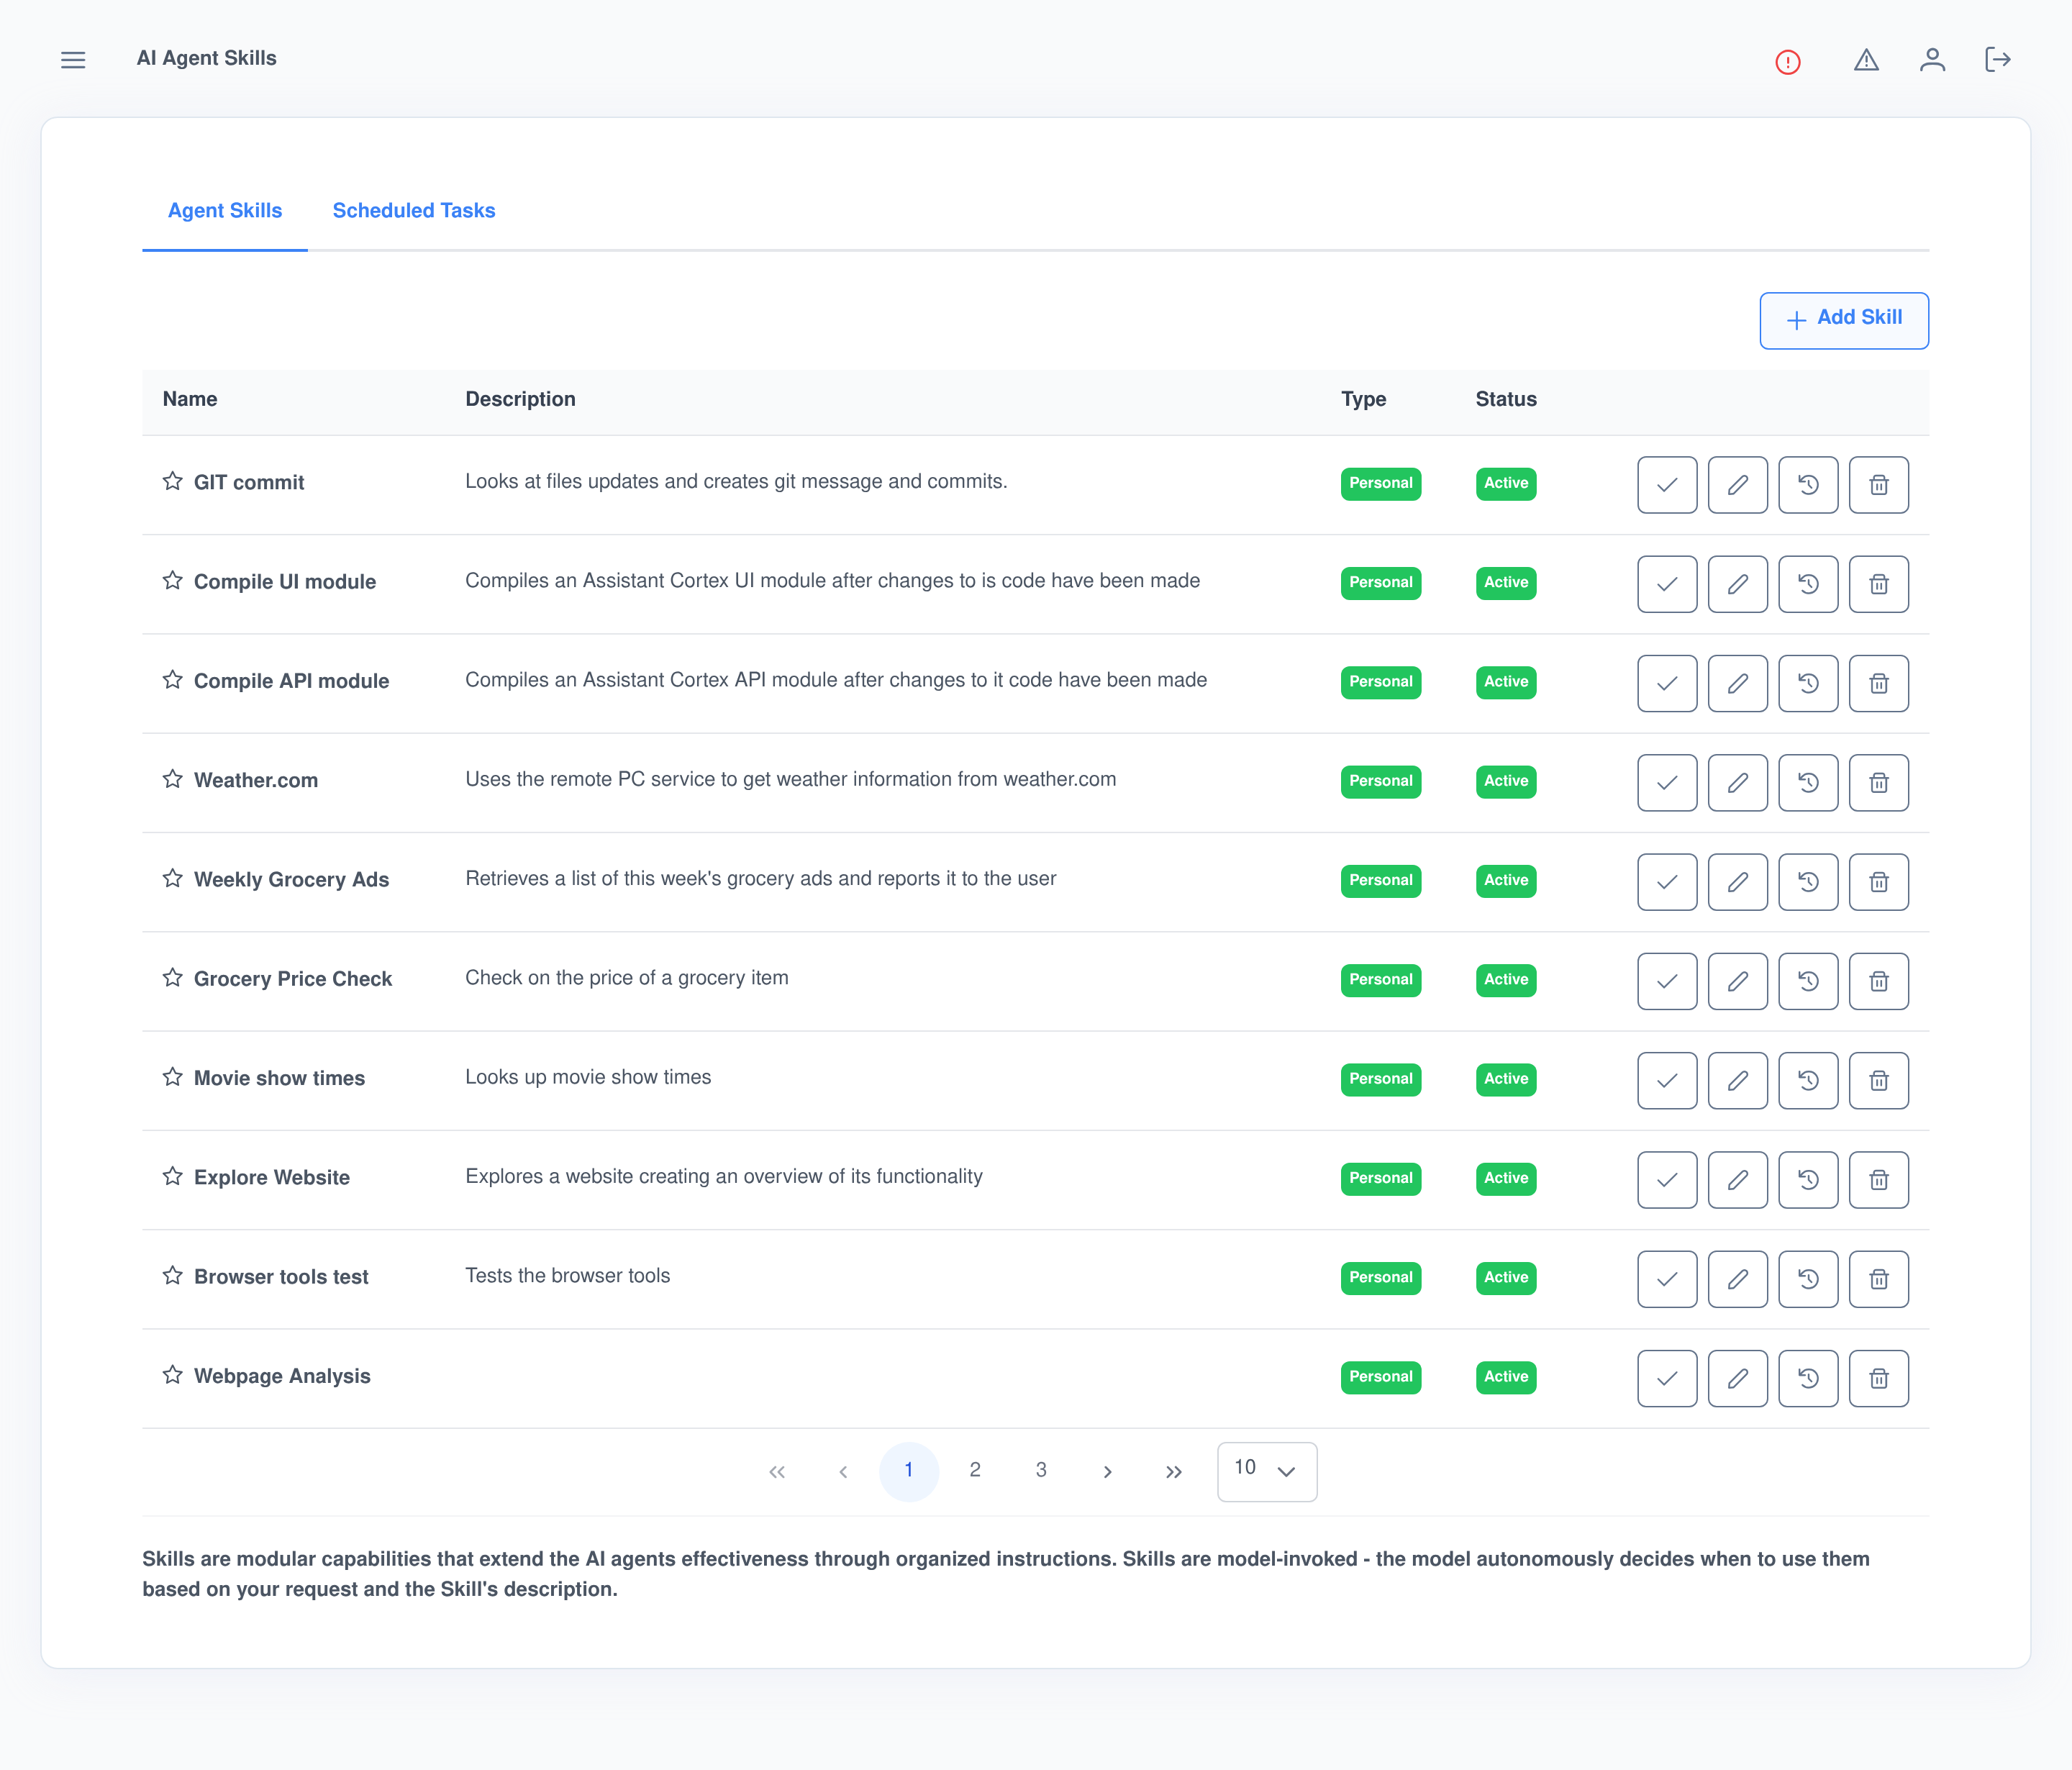2072x1770 pixels.
Task: Click checkmark icon for Compile API module
Action: point(1667,683)
